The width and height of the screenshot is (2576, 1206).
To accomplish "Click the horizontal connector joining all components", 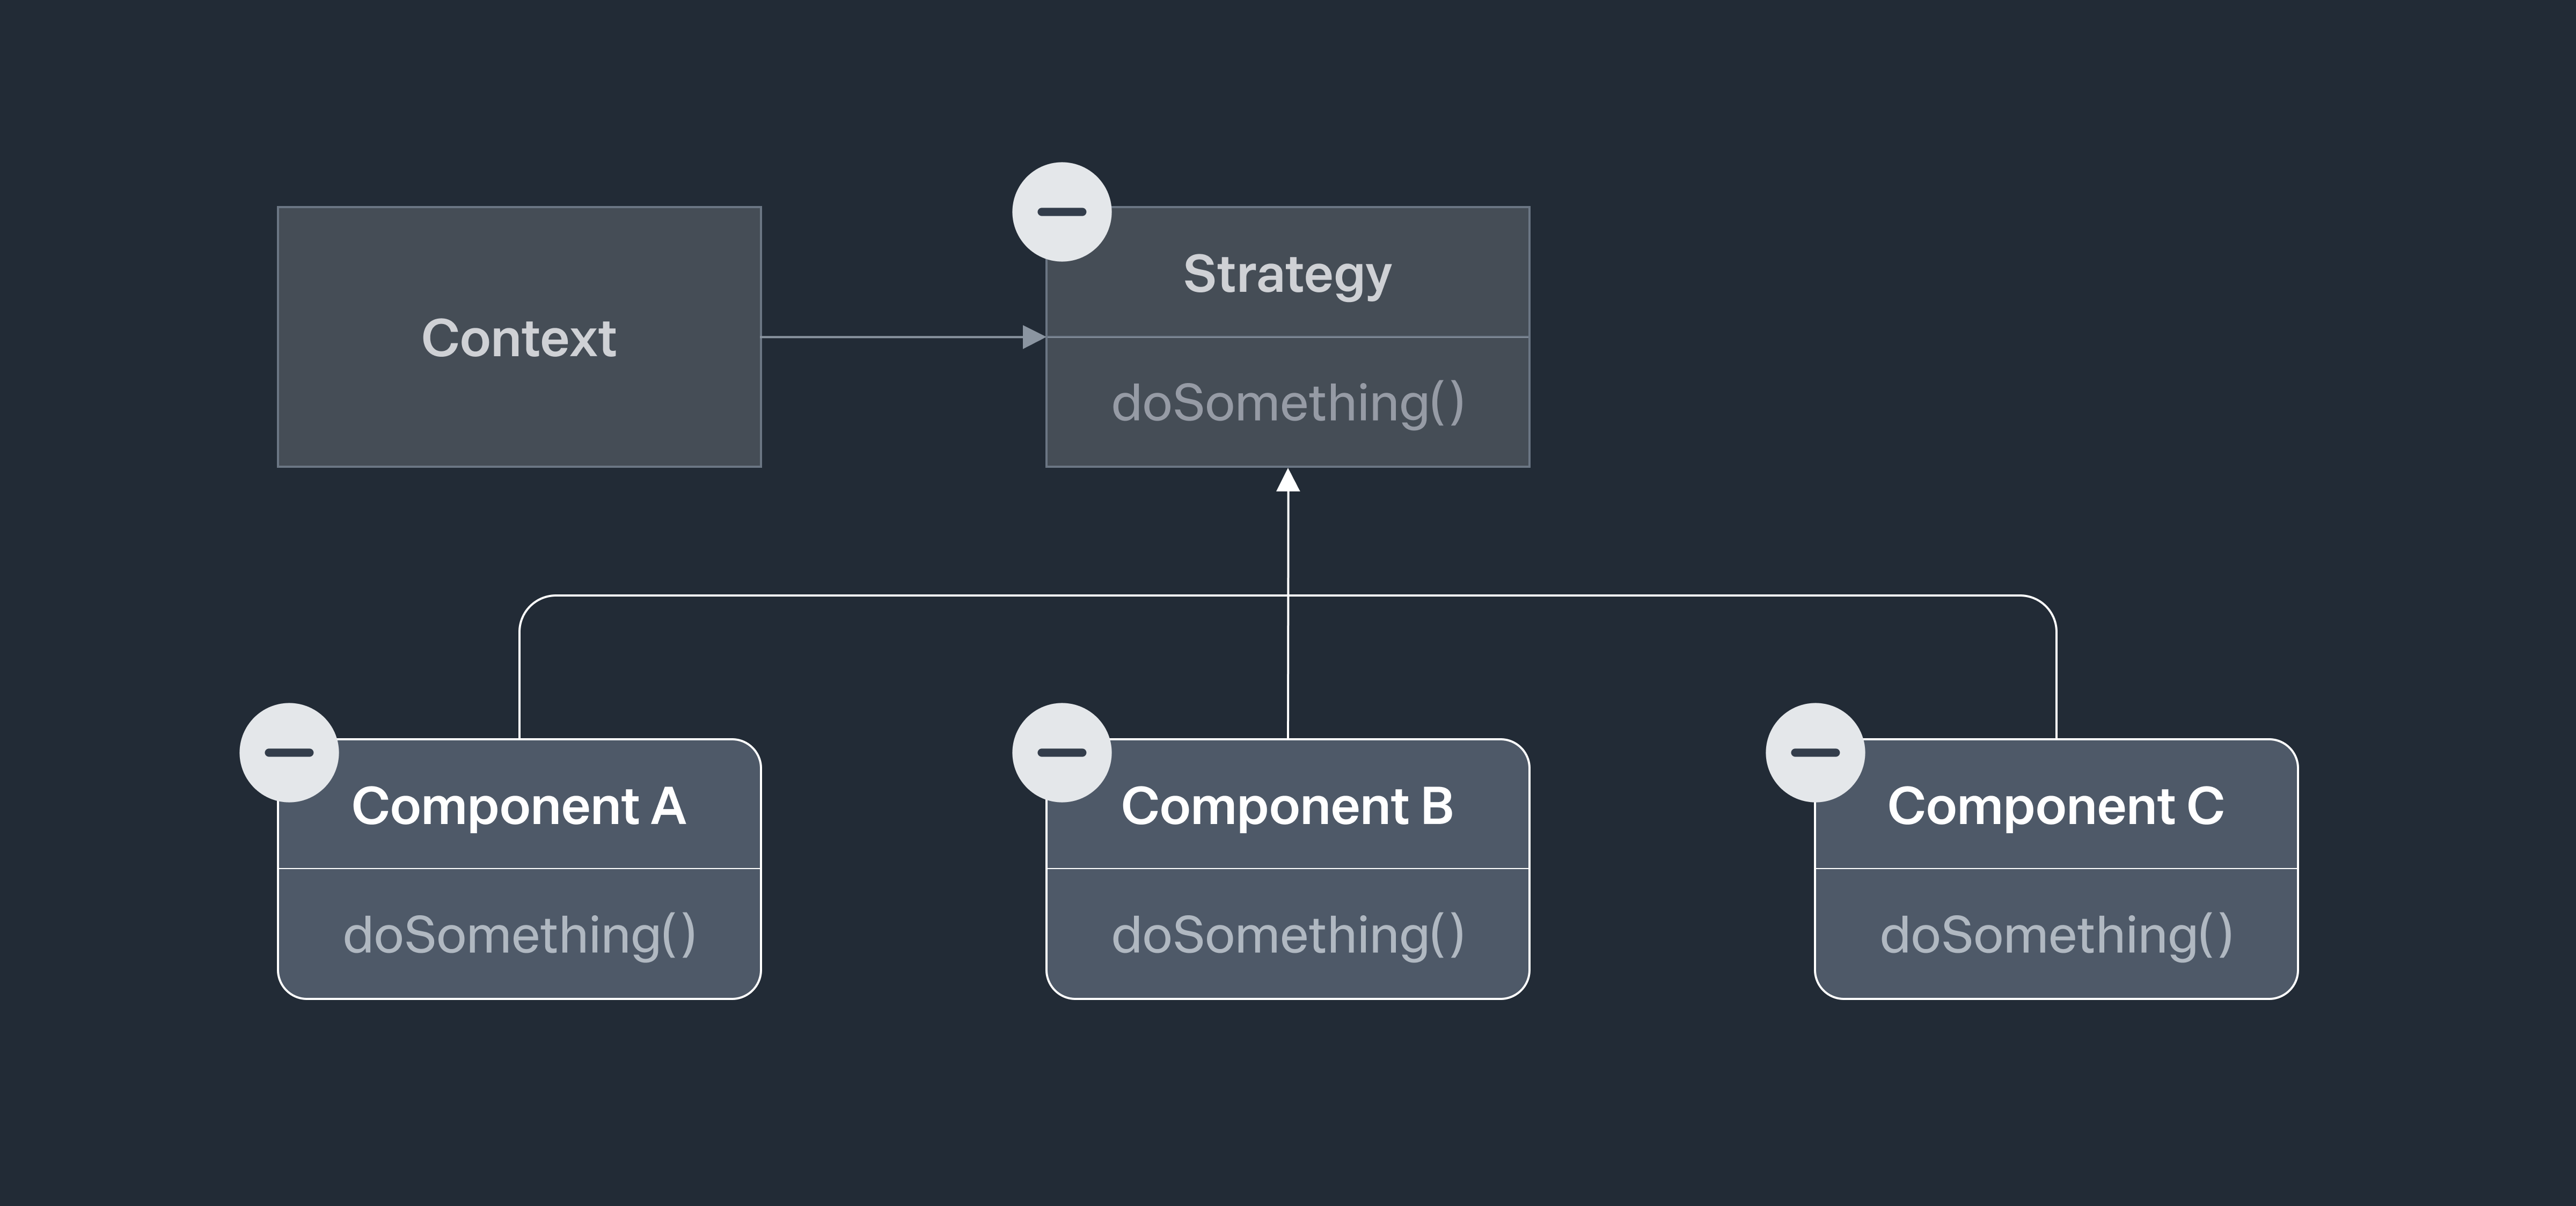I will click(x=1288, y=595).
